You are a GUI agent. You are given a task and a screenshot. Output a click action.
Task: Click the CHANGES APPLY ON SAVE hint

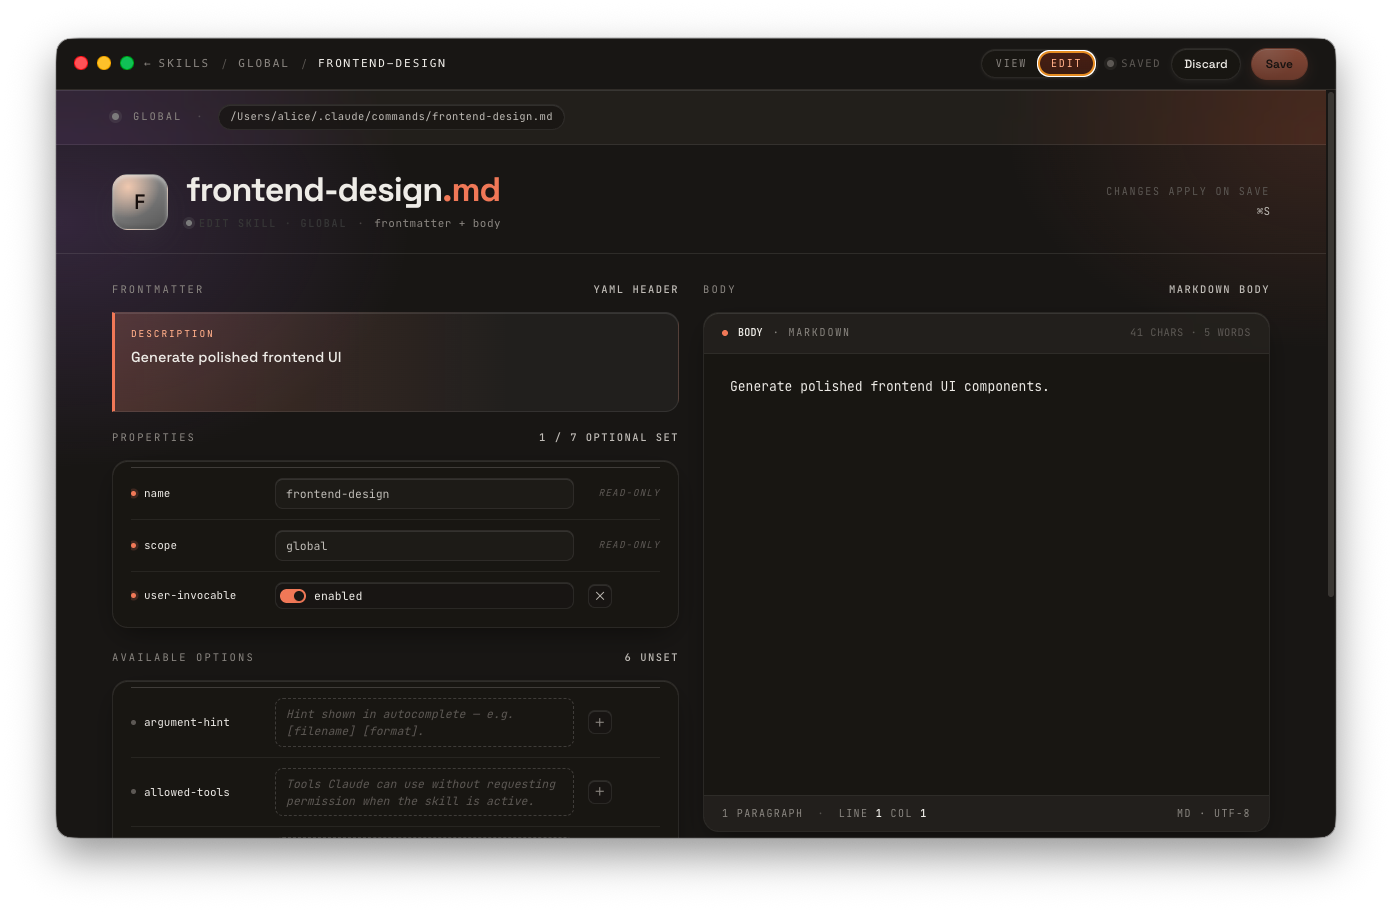click(x=1187, y=192)
